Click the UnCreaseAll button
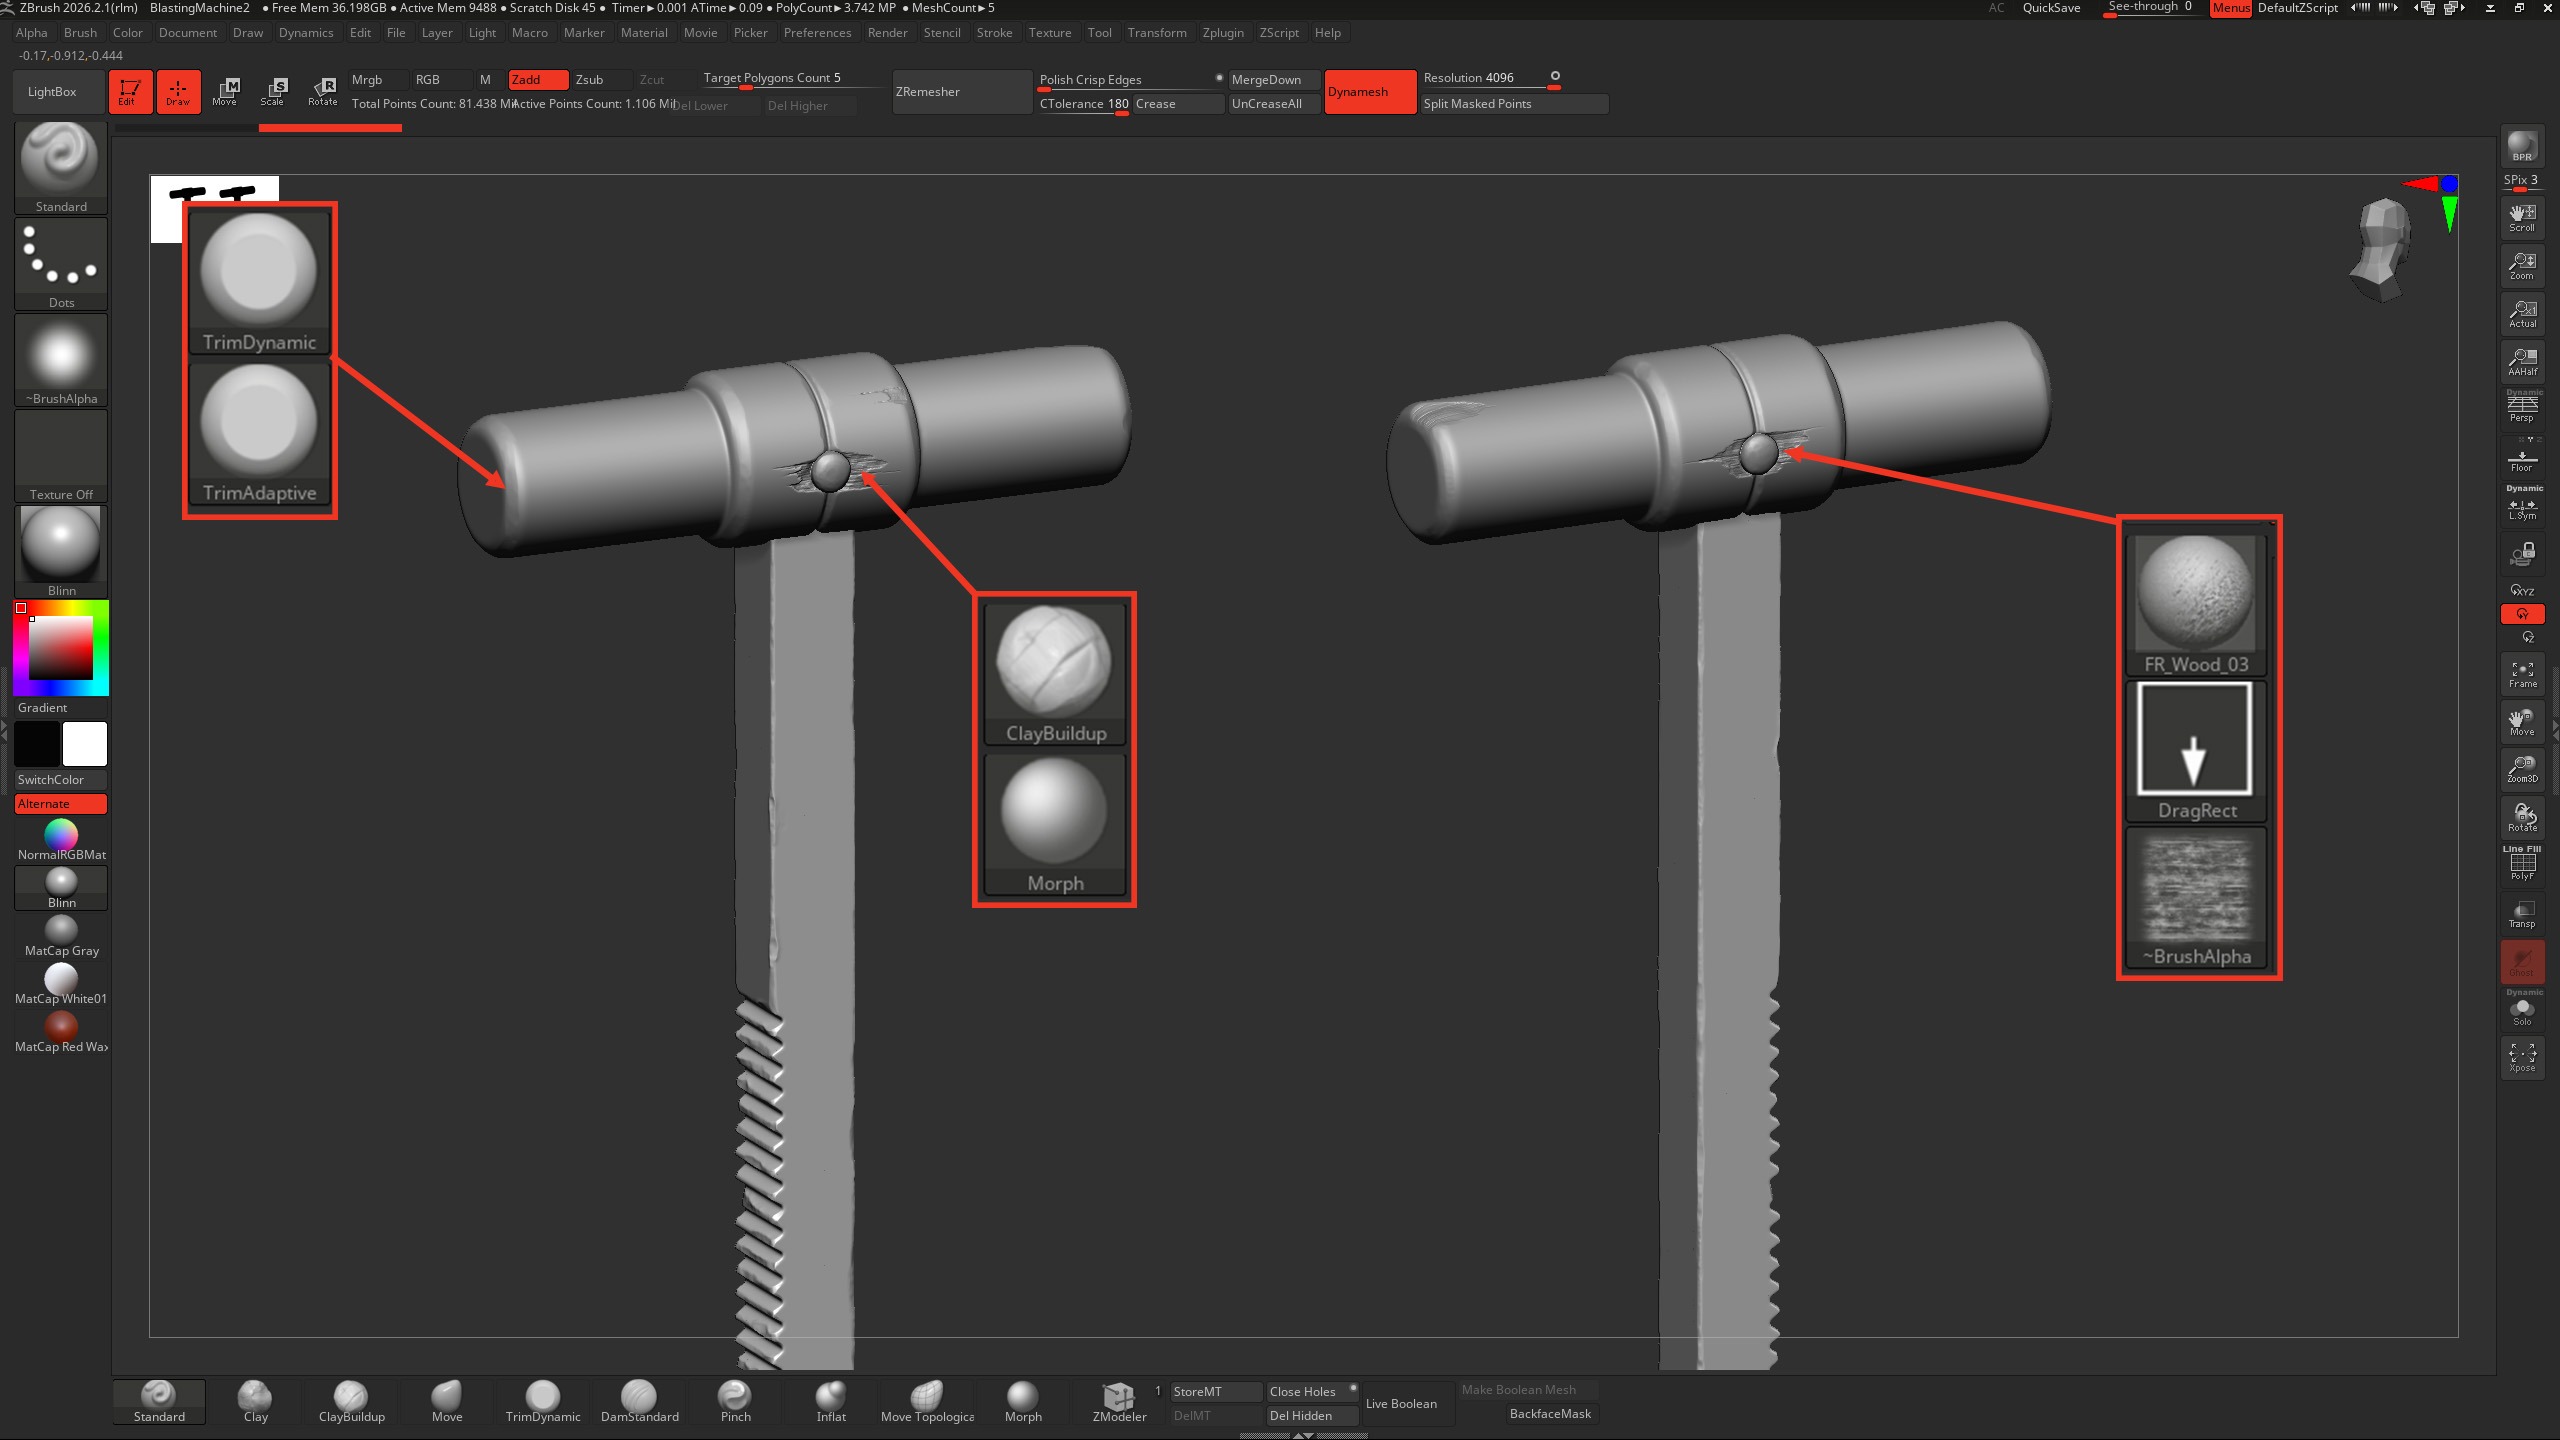2560x1440 pixels. tap(1273, 104)
